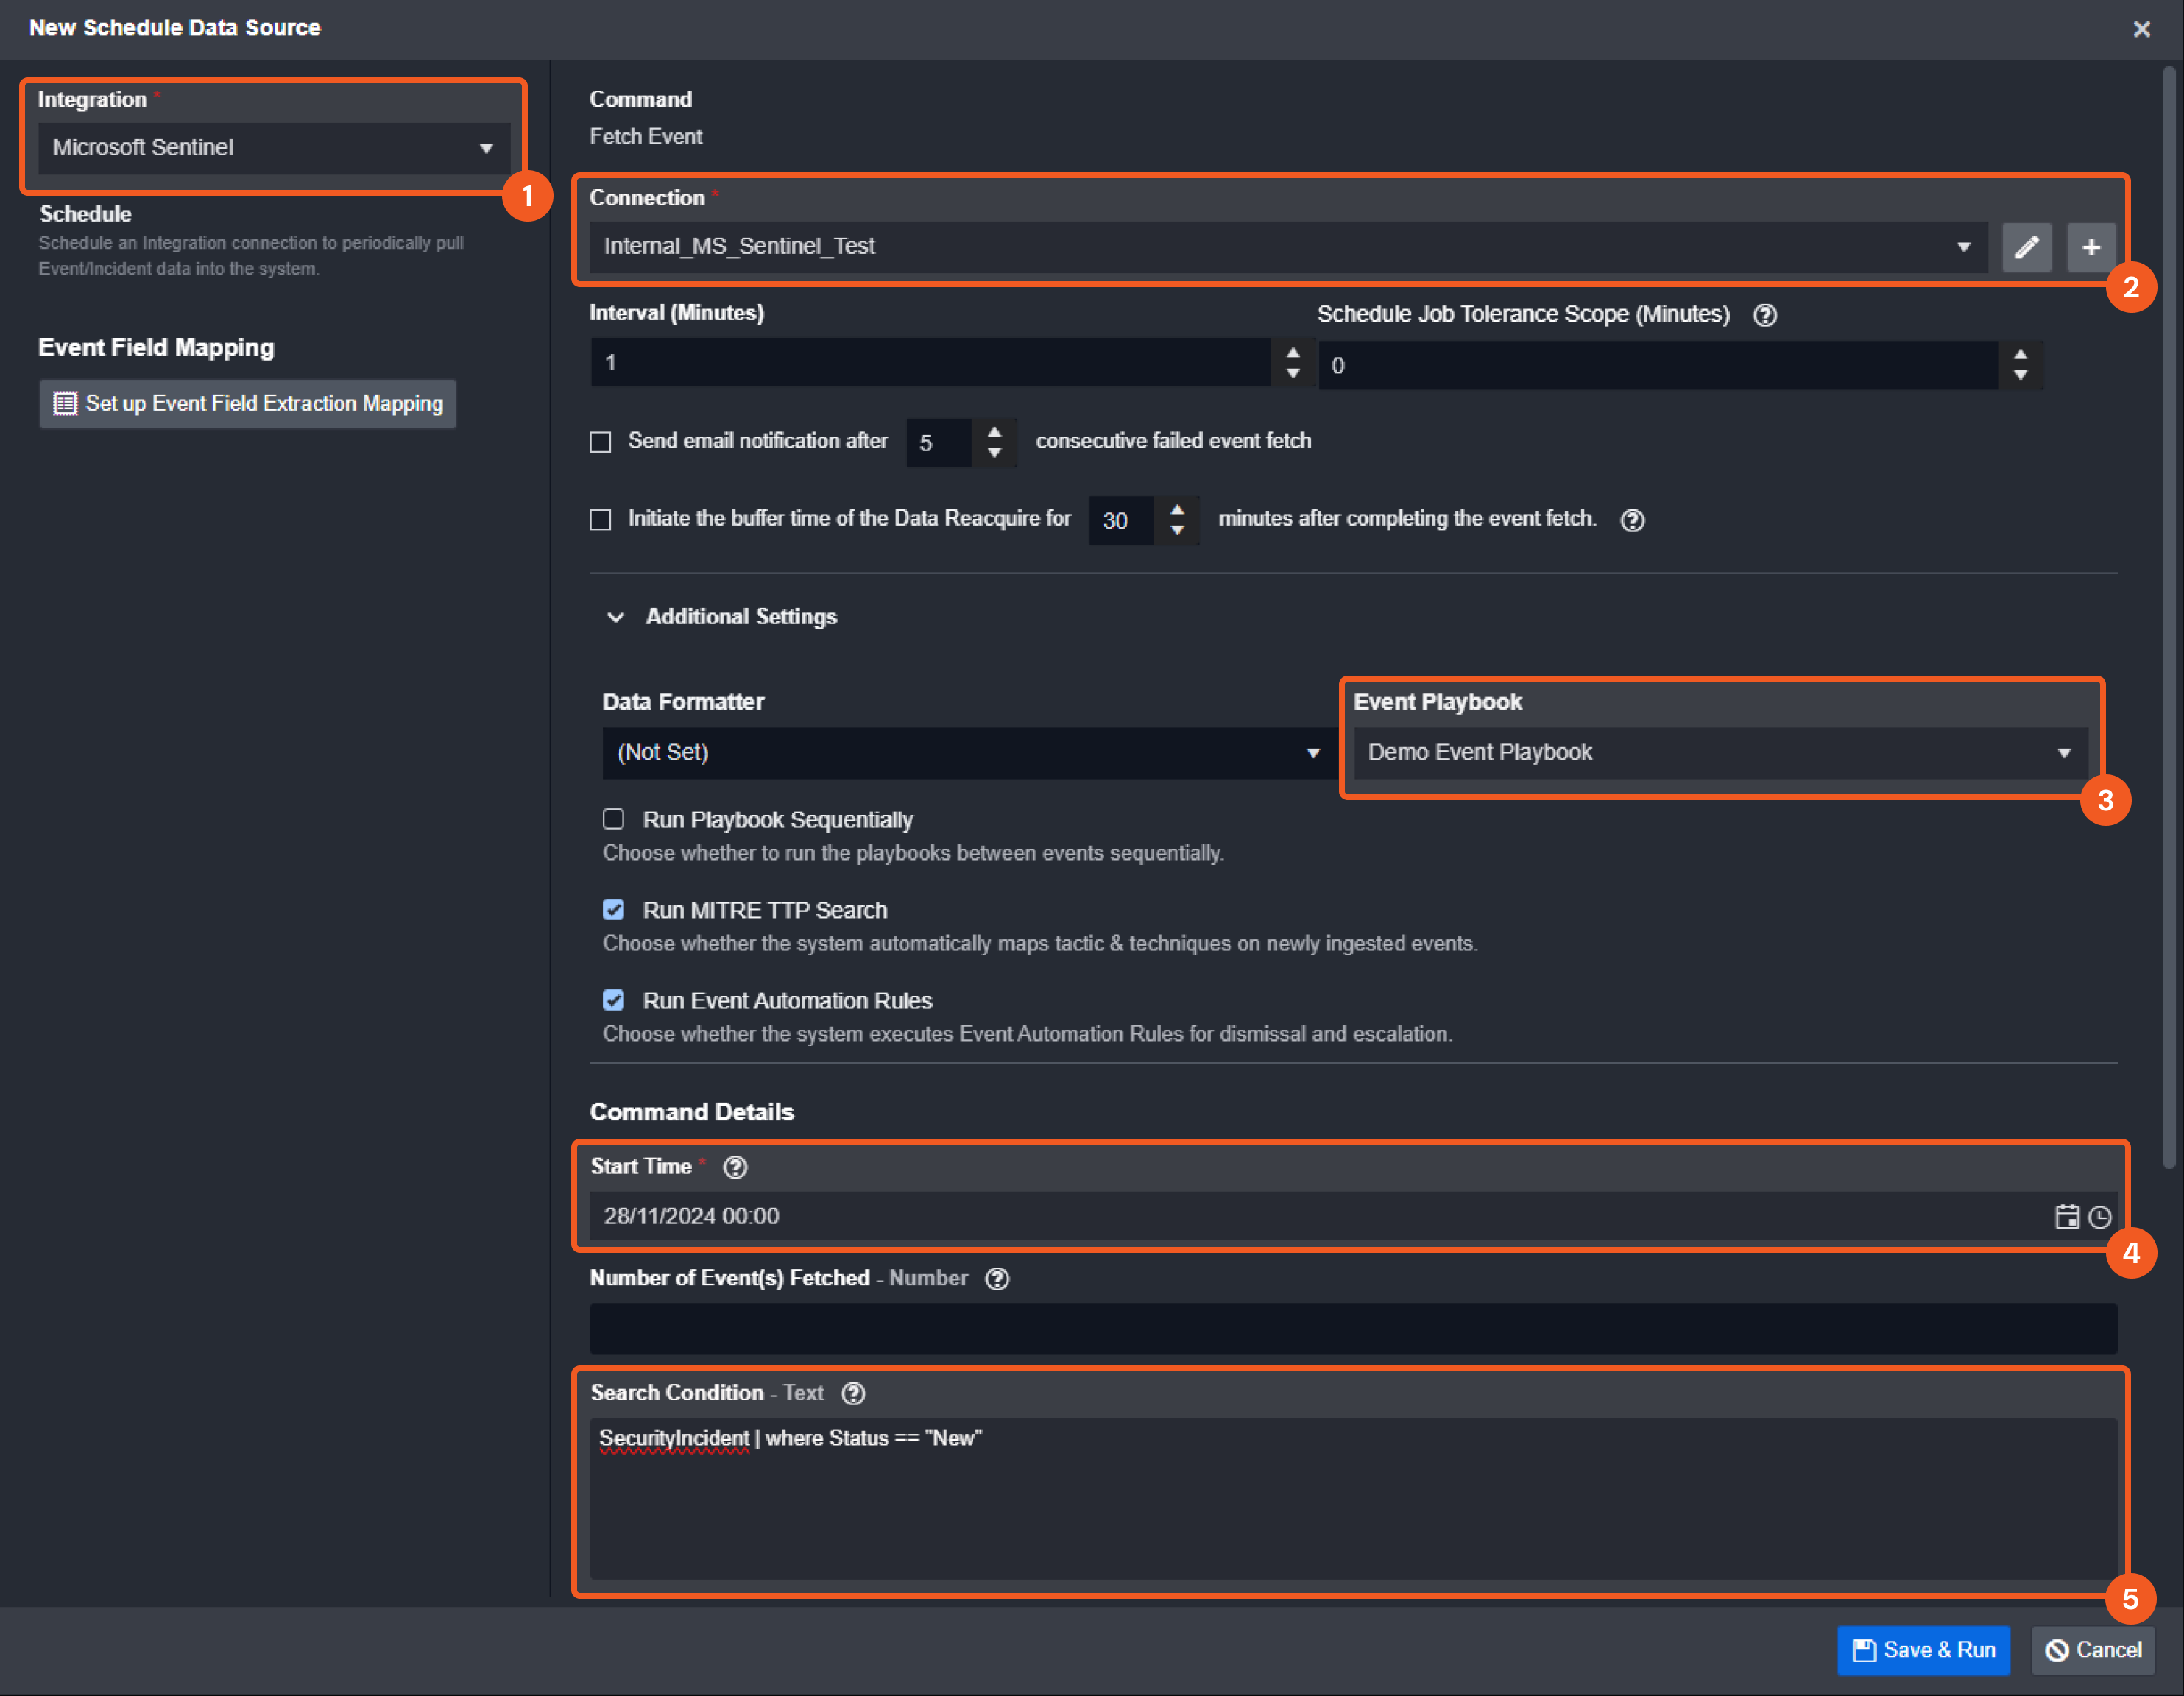This screenshot has height=1696, width=2184.
Task: Collapse the Additional Settings section
Action: coord(616,617)
